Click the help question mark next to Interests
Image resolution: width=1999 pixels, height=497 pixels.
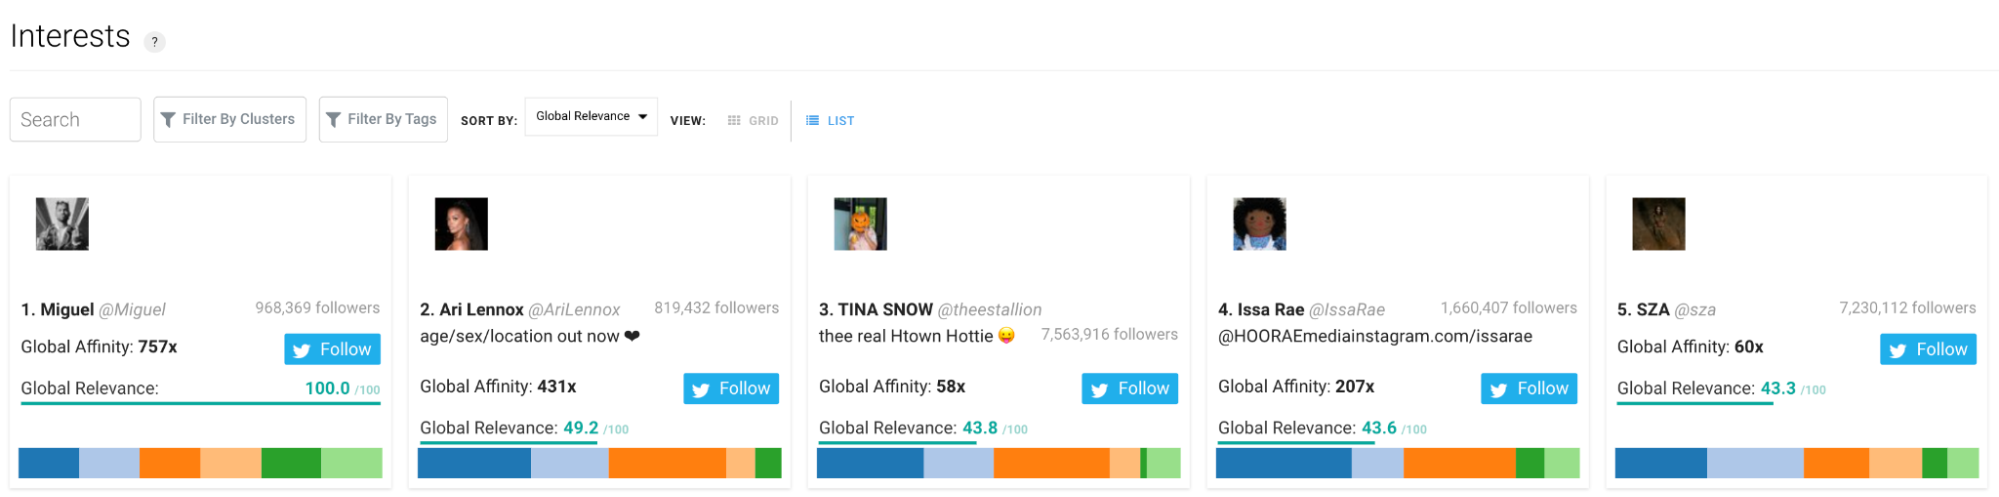click(154, 42)
